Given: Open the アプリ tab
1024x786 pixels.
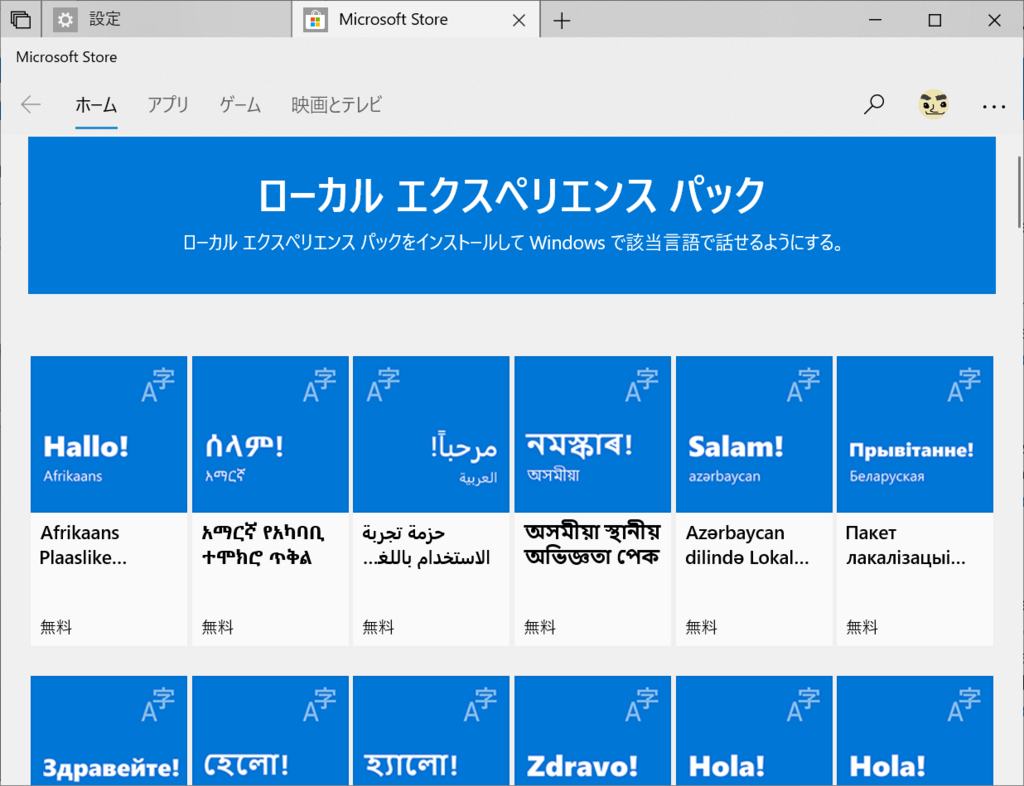Looking at the screenshot, I should click(168, 104).
